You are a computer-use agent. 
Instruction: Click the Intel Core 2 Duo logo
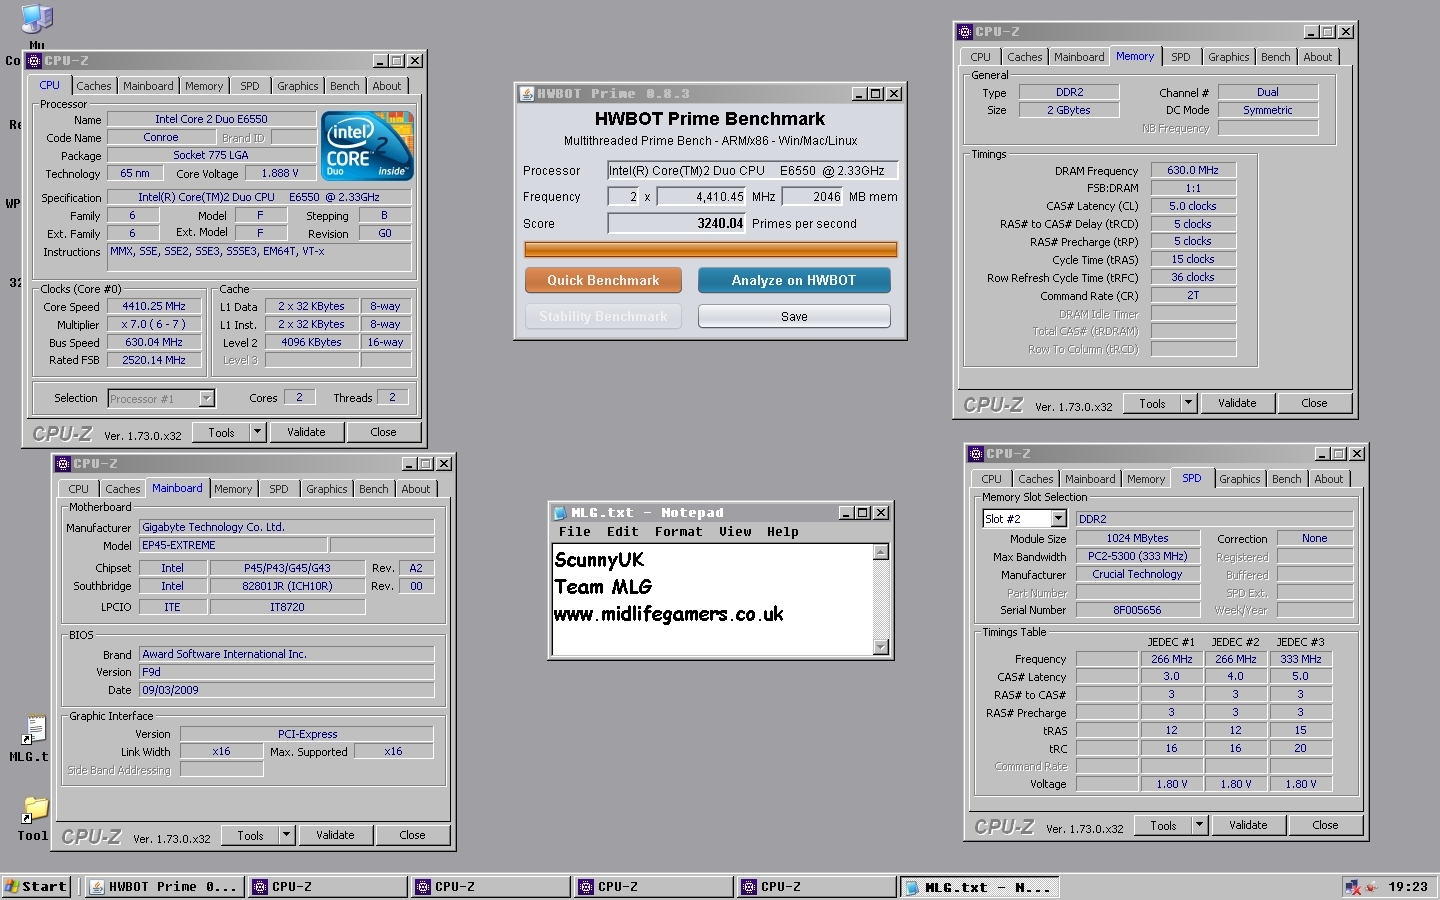[x=367, y=146]
